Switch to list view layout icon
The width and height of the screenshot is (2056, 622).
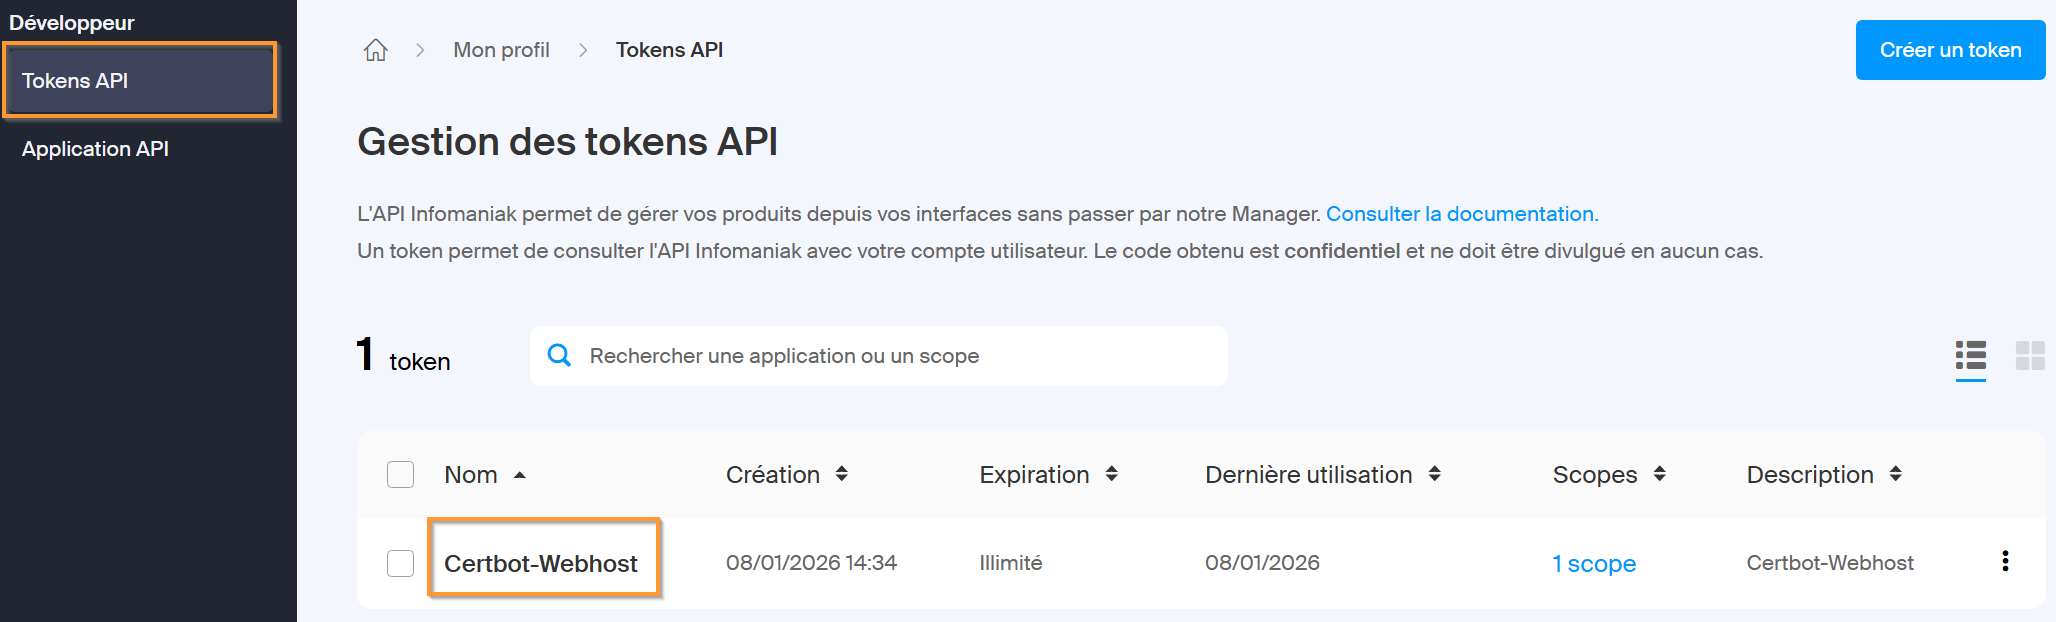pyautogui.click(x=1971, y=356)
